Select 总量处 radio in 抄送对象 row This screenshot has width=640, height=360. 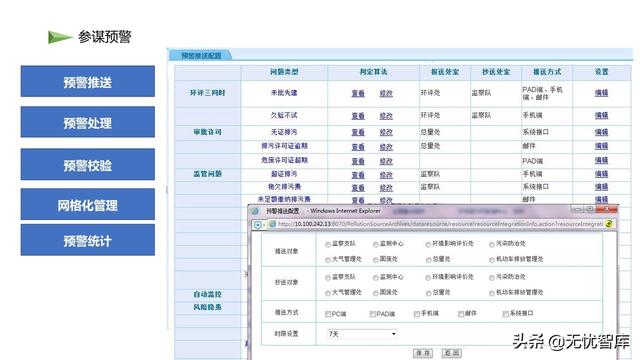coord(428,293)
